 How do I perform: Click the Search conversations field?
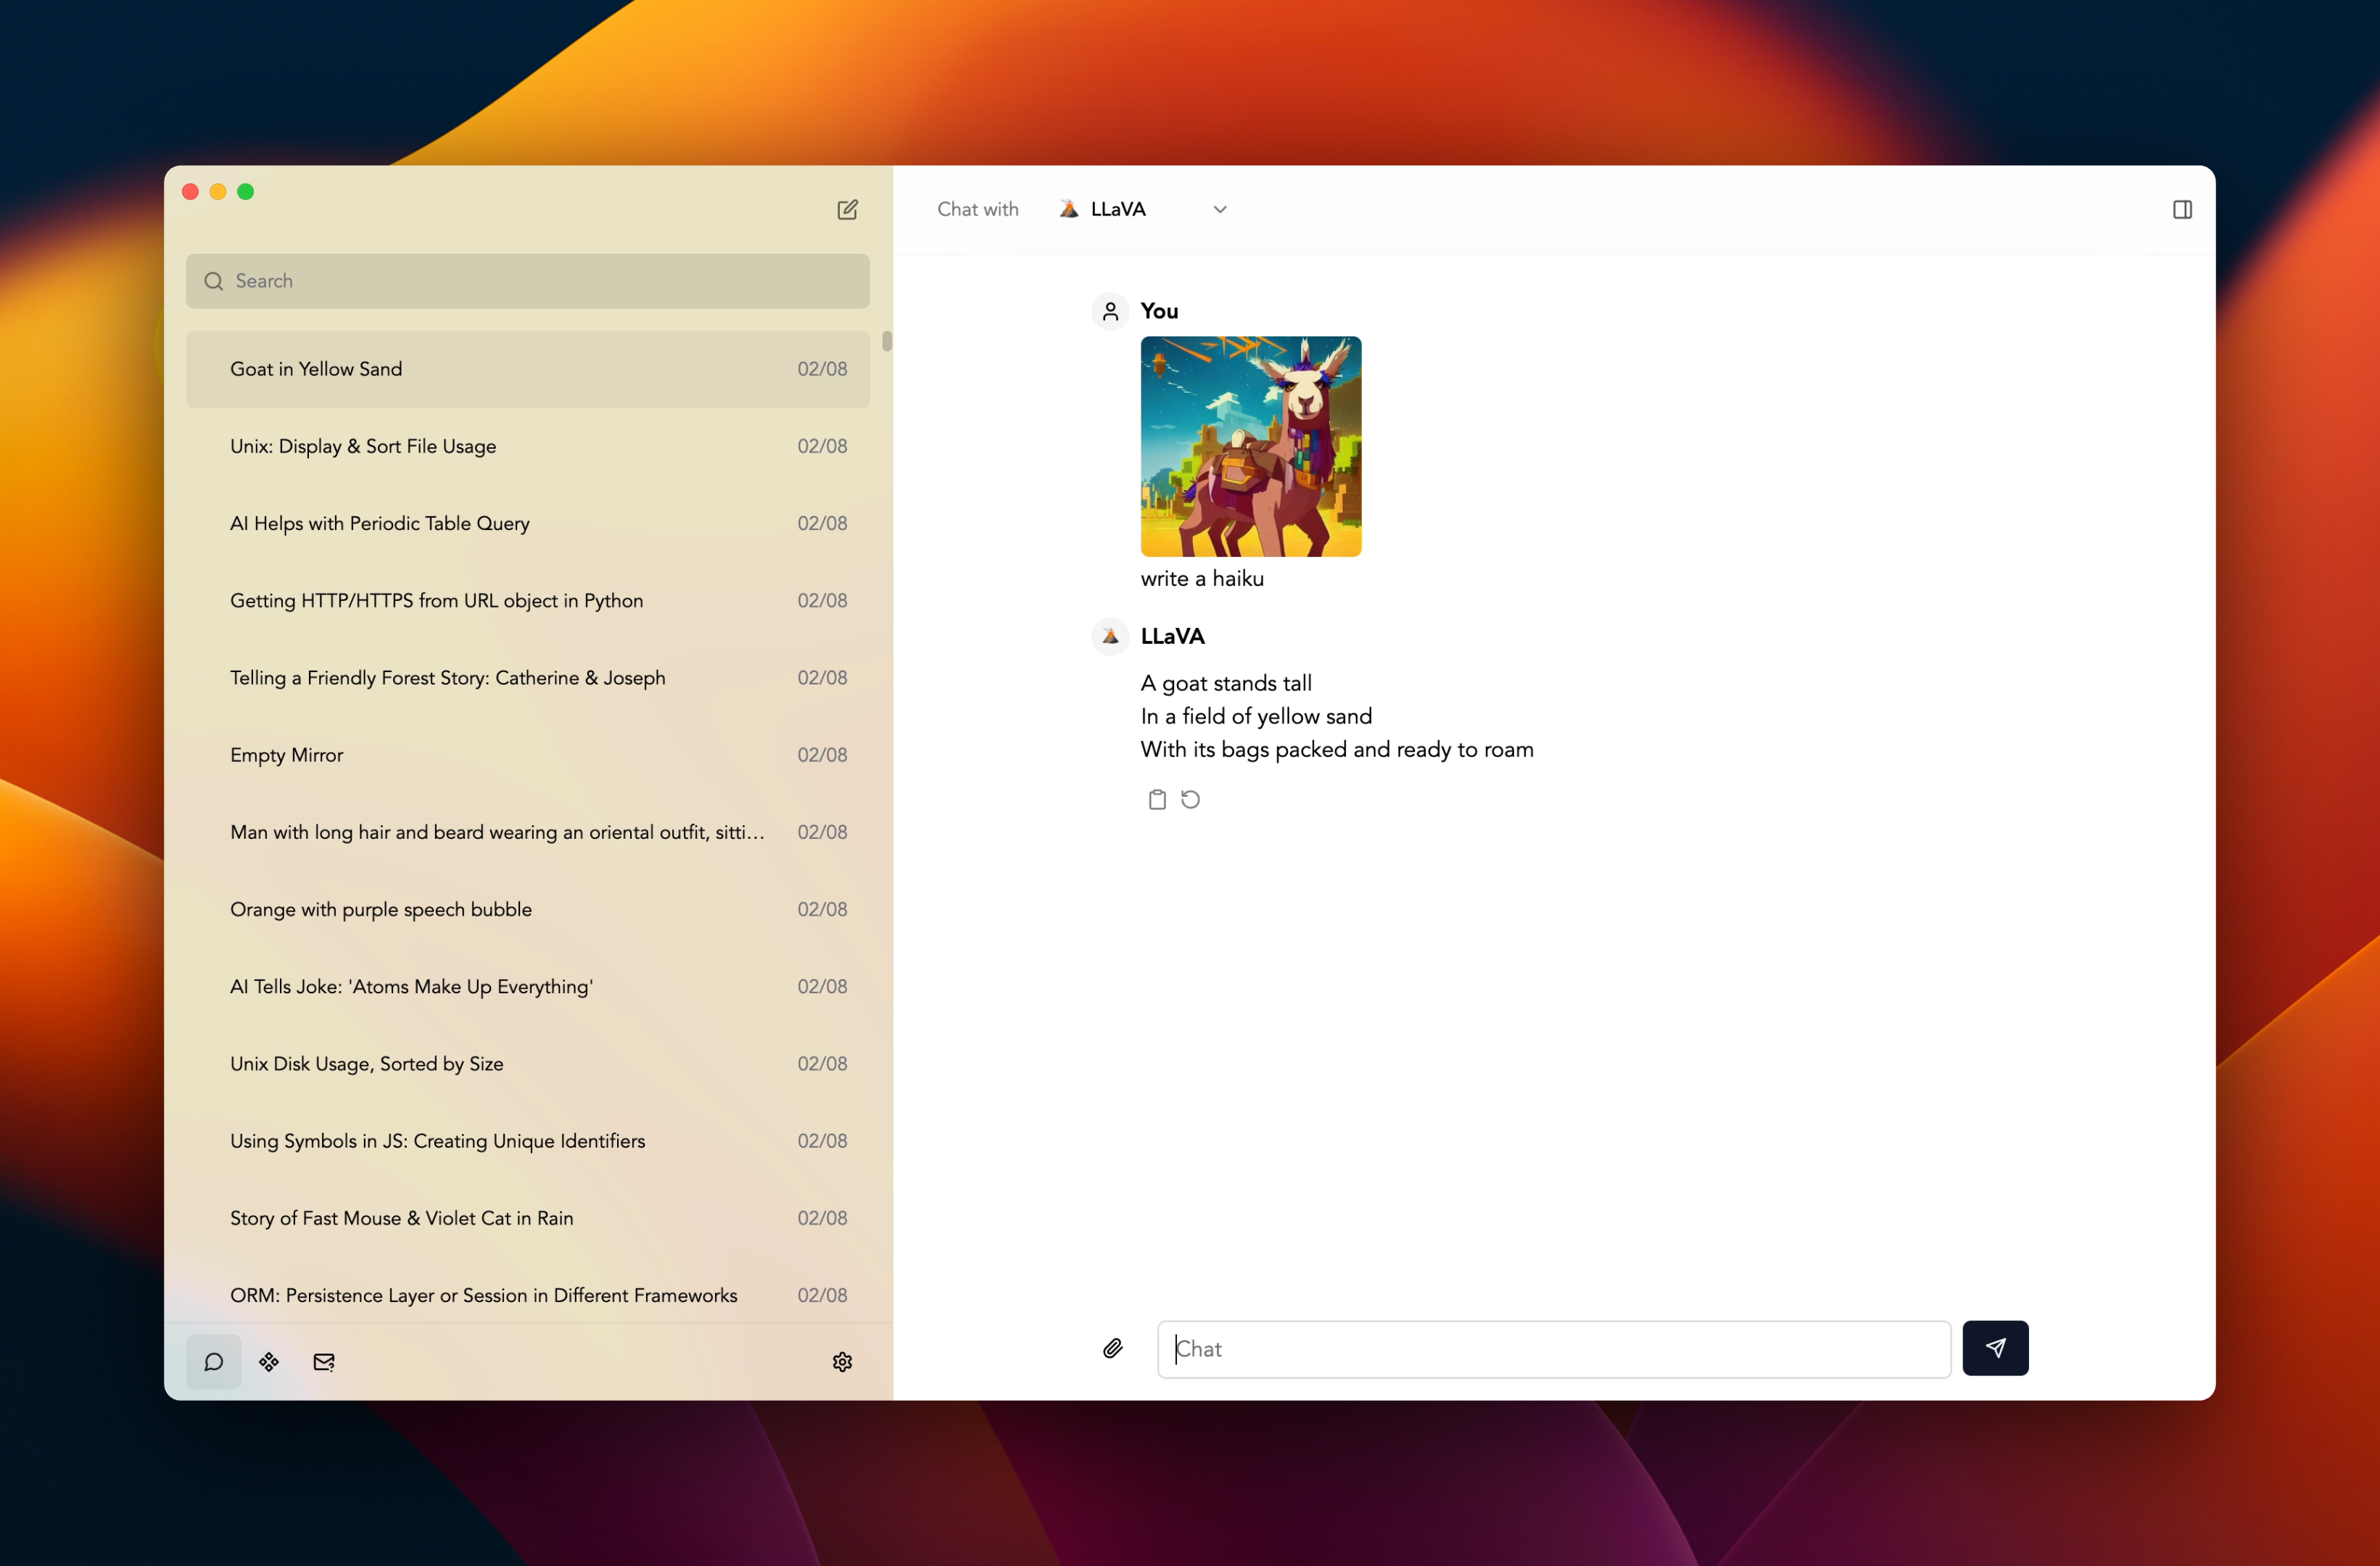(x=528, y=281)
